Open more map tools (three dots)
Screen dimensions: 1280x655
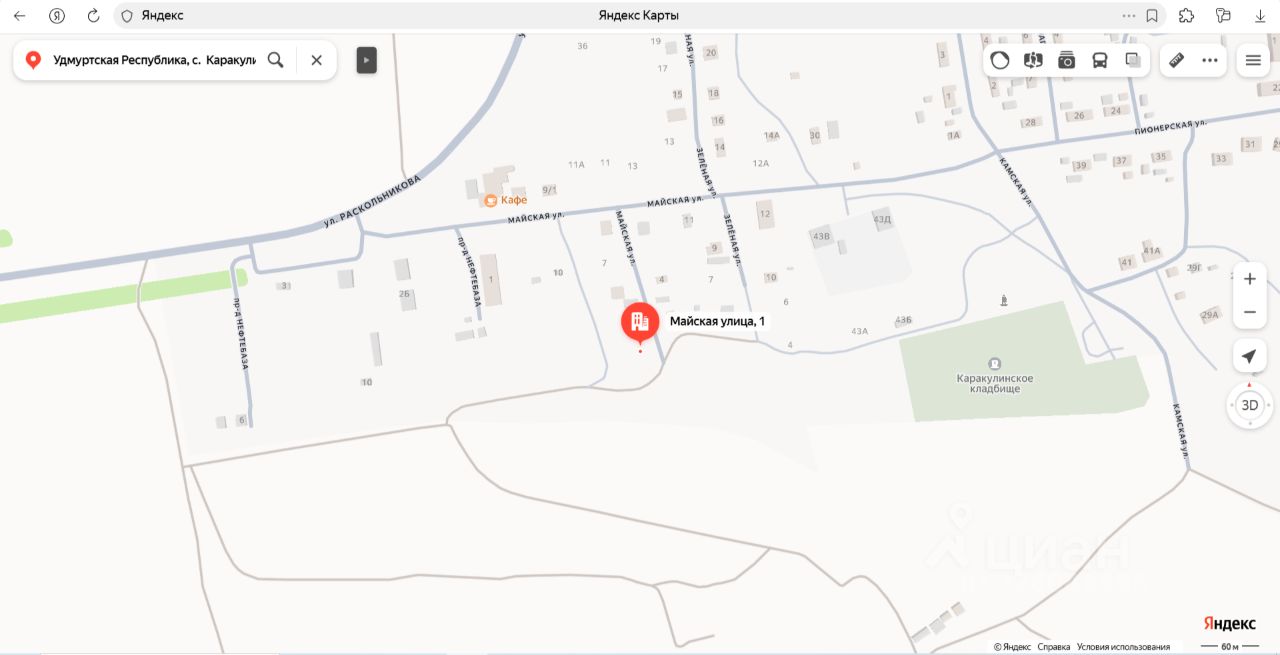coord(1210,60)
